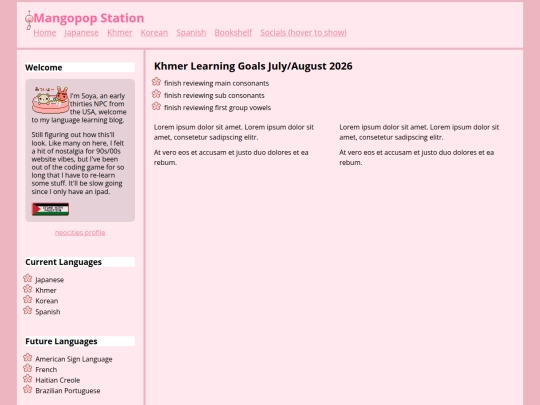The width and height of the screenshot is (540, 405).
Task: Open the Khmer nav link
Action: [x=120, y=33]
